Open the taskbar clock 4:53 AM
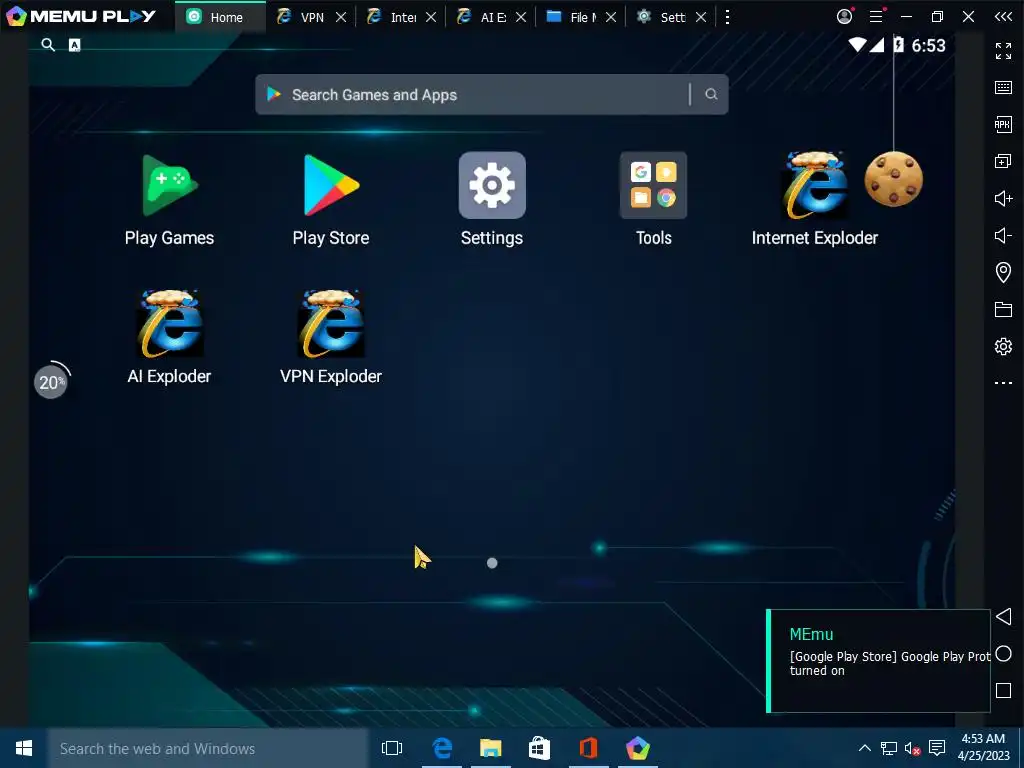 [984, 748]
